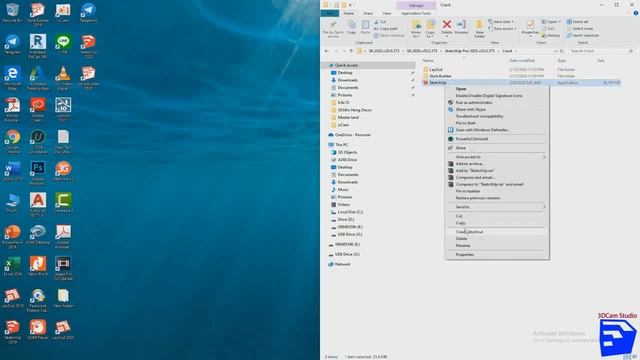
Task: Switch to the Home ribbon tab
Action: pos(348,13)
